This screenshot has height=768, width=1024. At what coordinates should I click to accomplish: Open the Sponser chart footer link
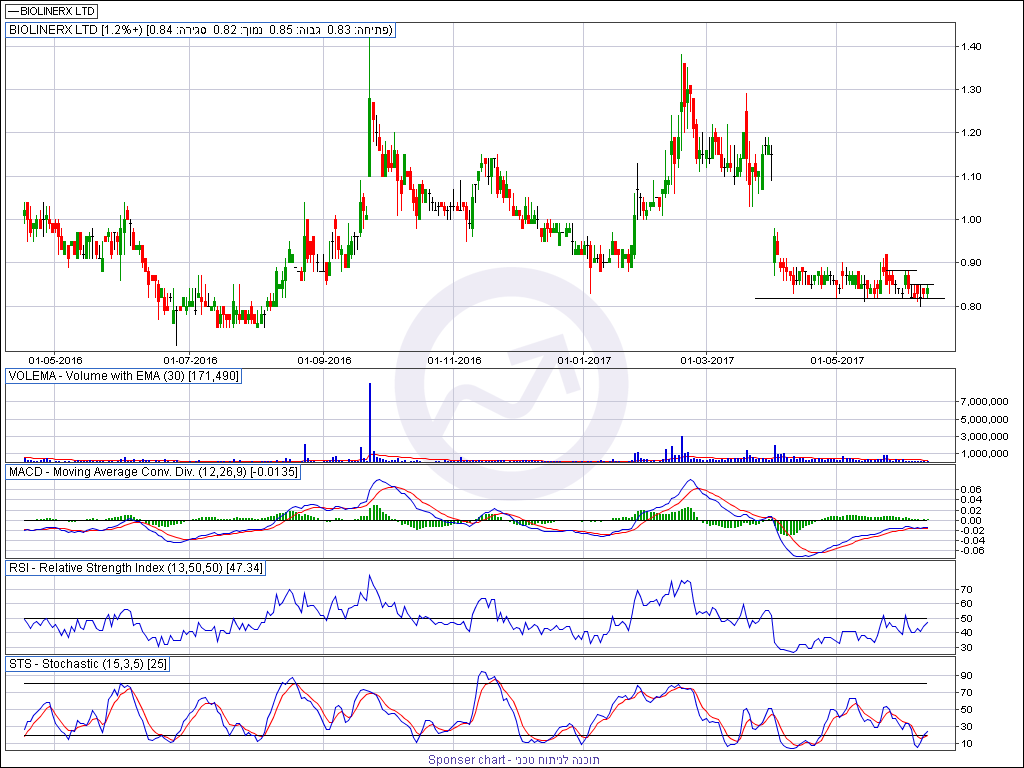pos(514,760)
